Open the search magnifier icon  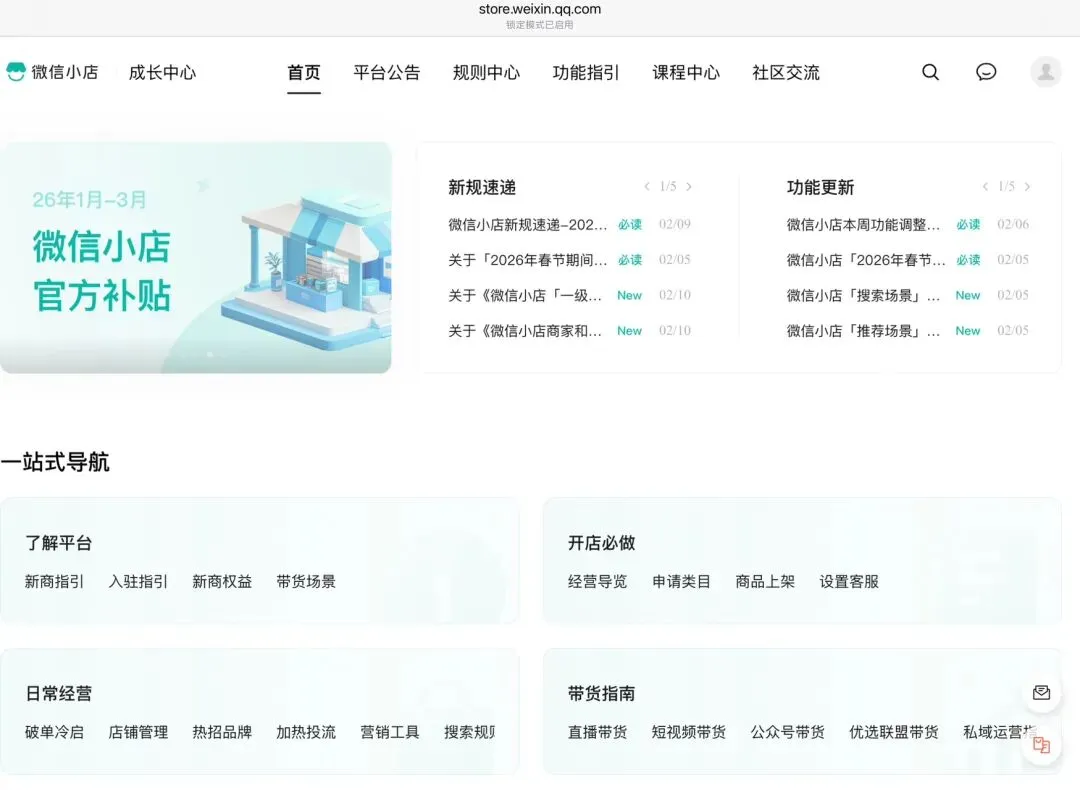[931, 72]
